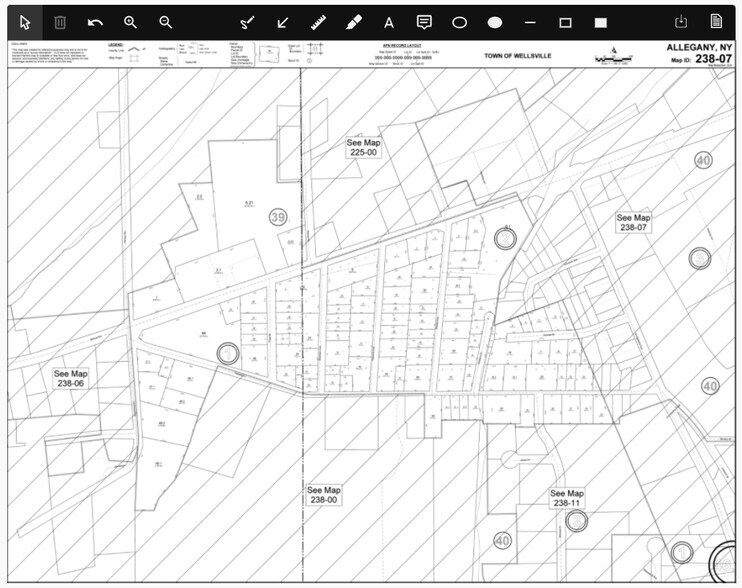The width and height of the screenshot is (742, 588).
Task: Click 'See Map 238-00' label
Action: click(x=324, y=495)
